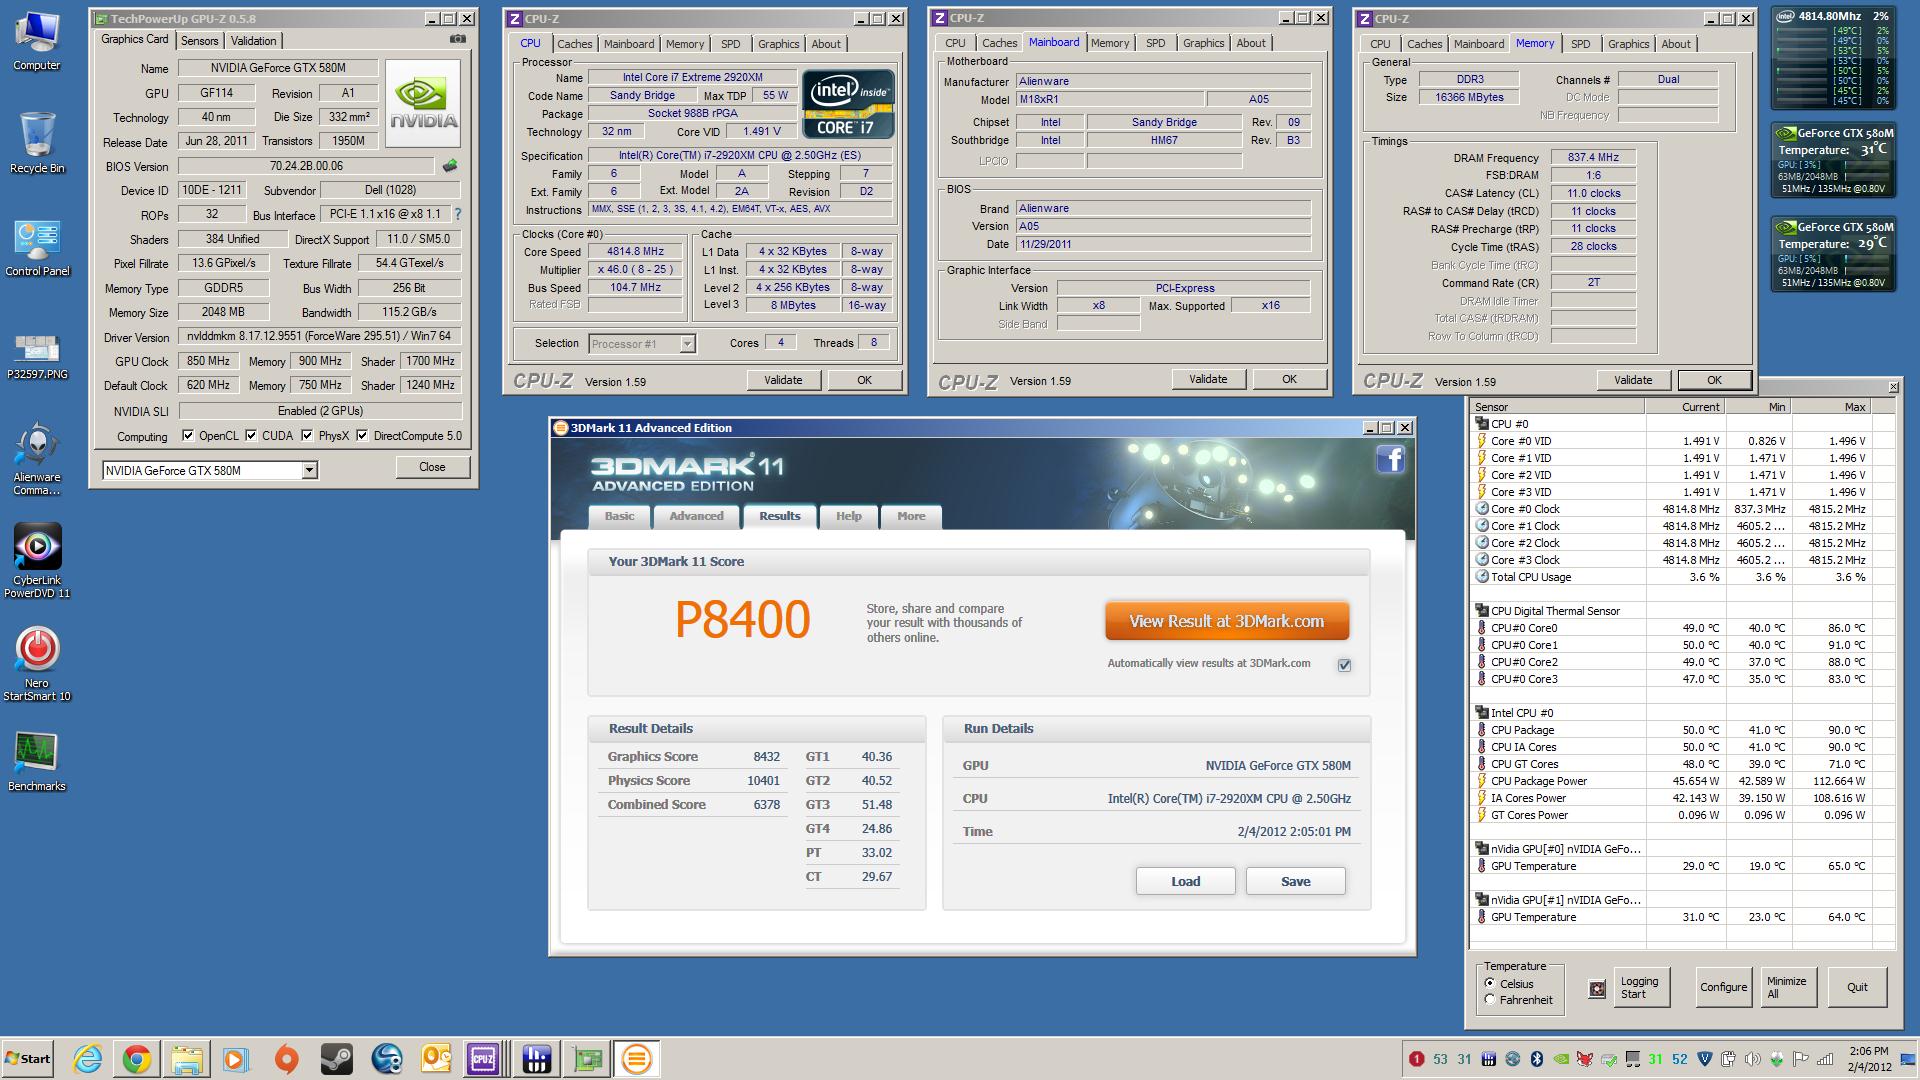
Task: Open Steam from the taskbar
Action: point(336,1059)
